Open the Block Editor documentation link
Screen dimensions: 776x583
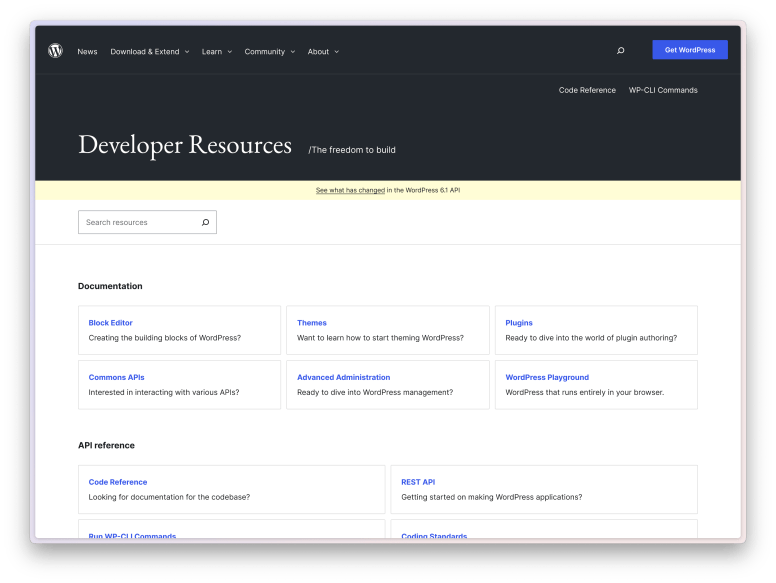click(x=110, y=323)
